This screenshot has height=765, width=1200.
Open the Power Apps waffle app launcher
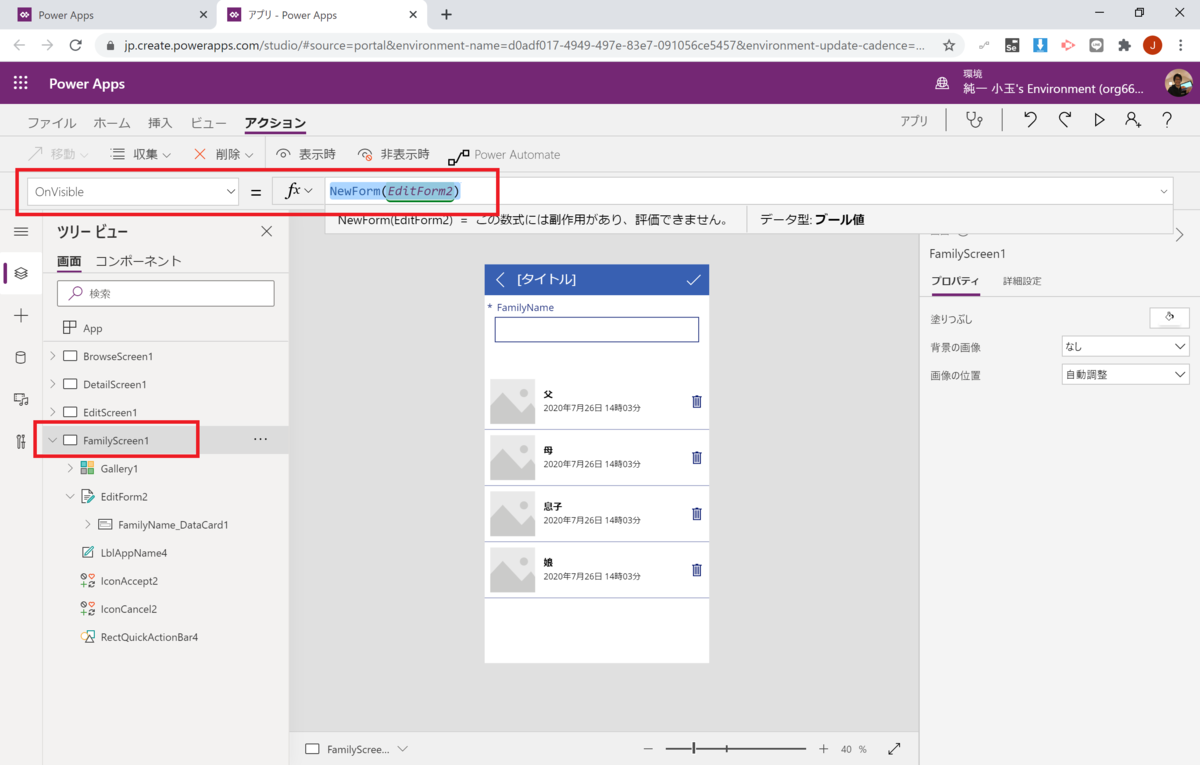[20, 84]
